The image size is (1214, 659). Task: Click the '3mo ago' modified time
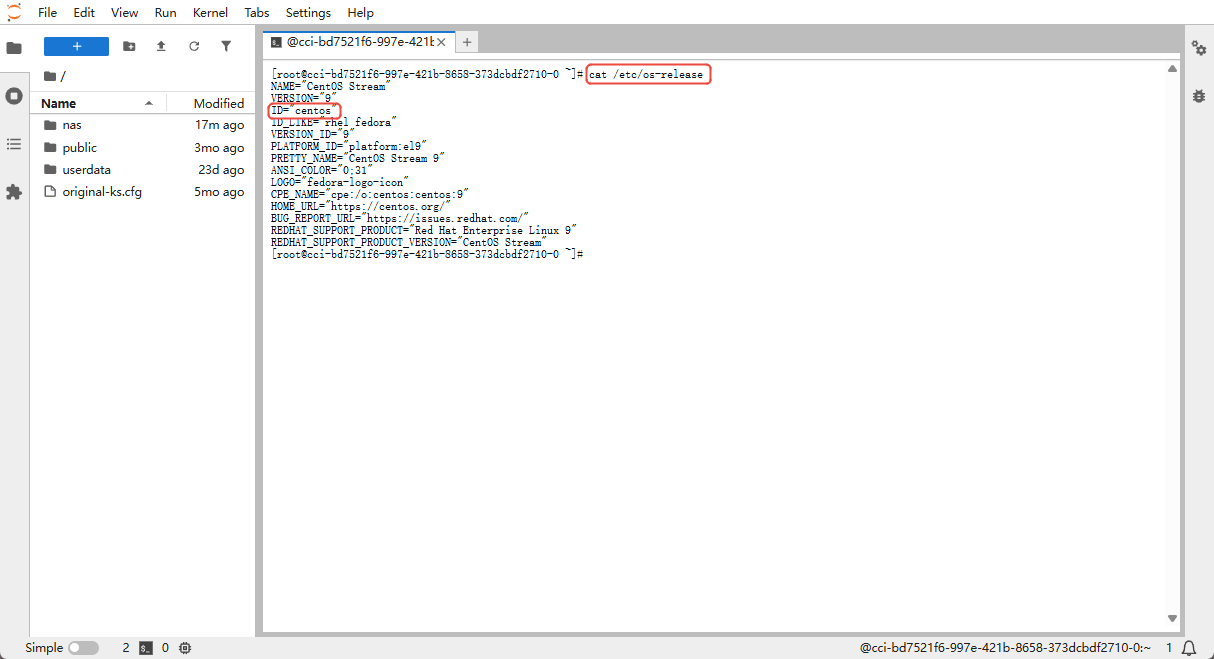click(x=219, y=147)
